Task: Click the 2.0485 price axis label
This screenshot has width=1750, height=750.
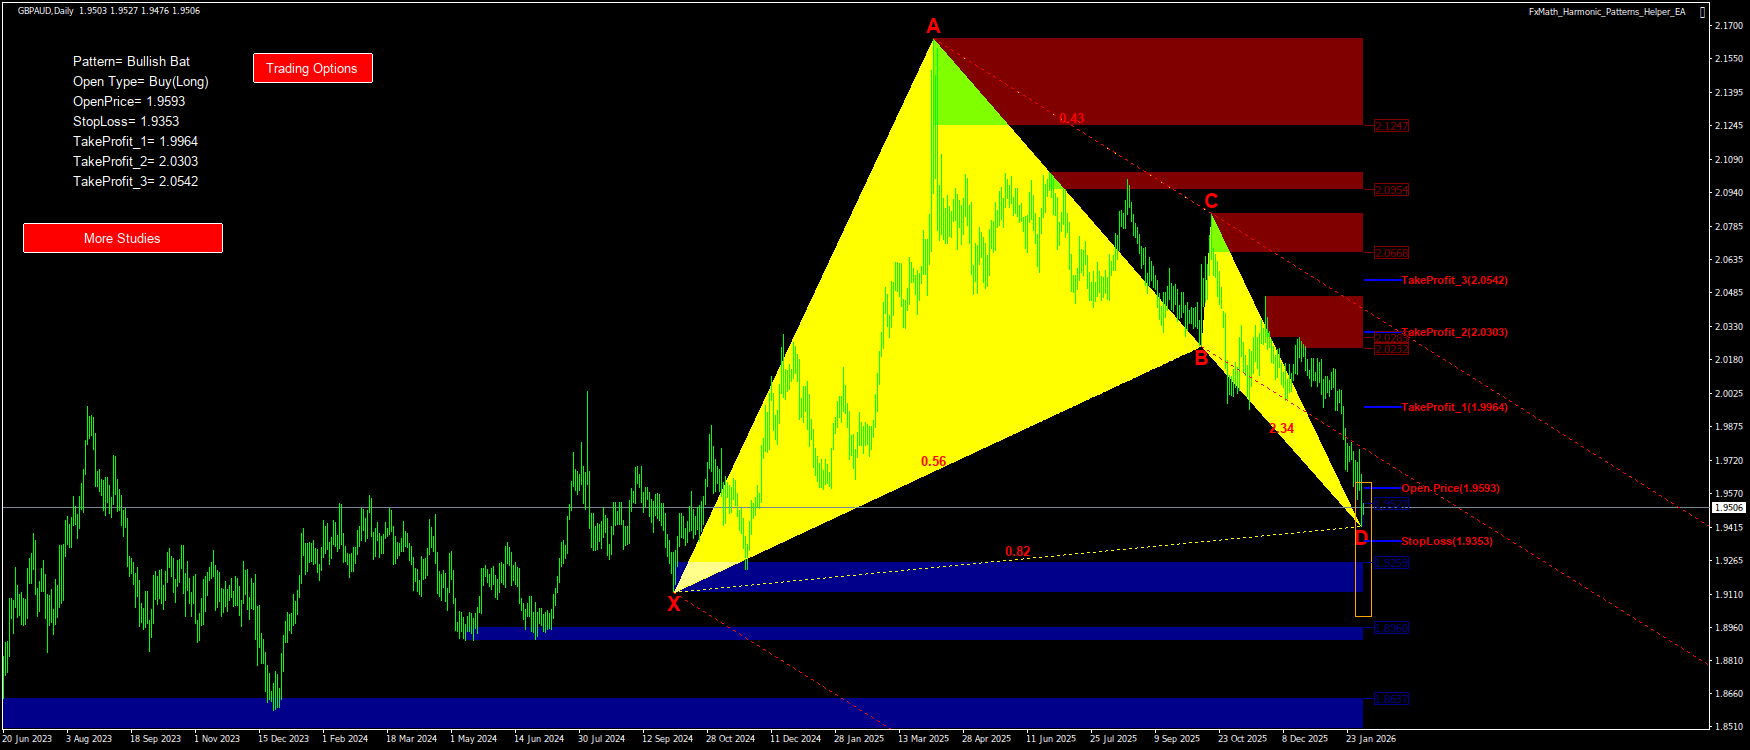Action: [1728, 293]
